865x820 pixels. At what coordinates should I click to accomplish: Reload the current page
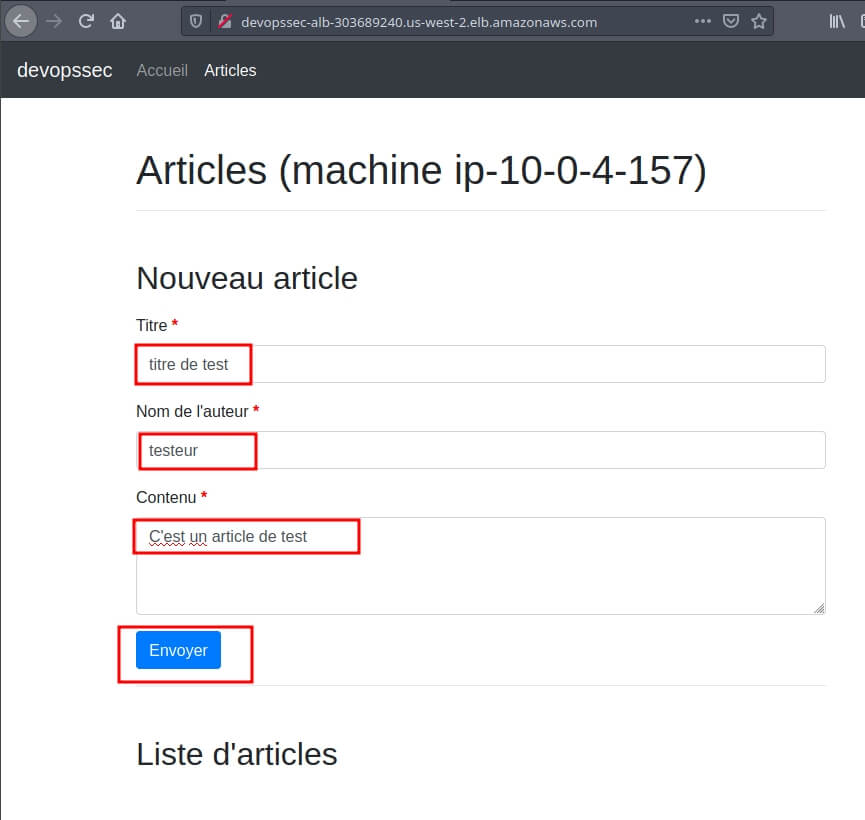point(86,21)
